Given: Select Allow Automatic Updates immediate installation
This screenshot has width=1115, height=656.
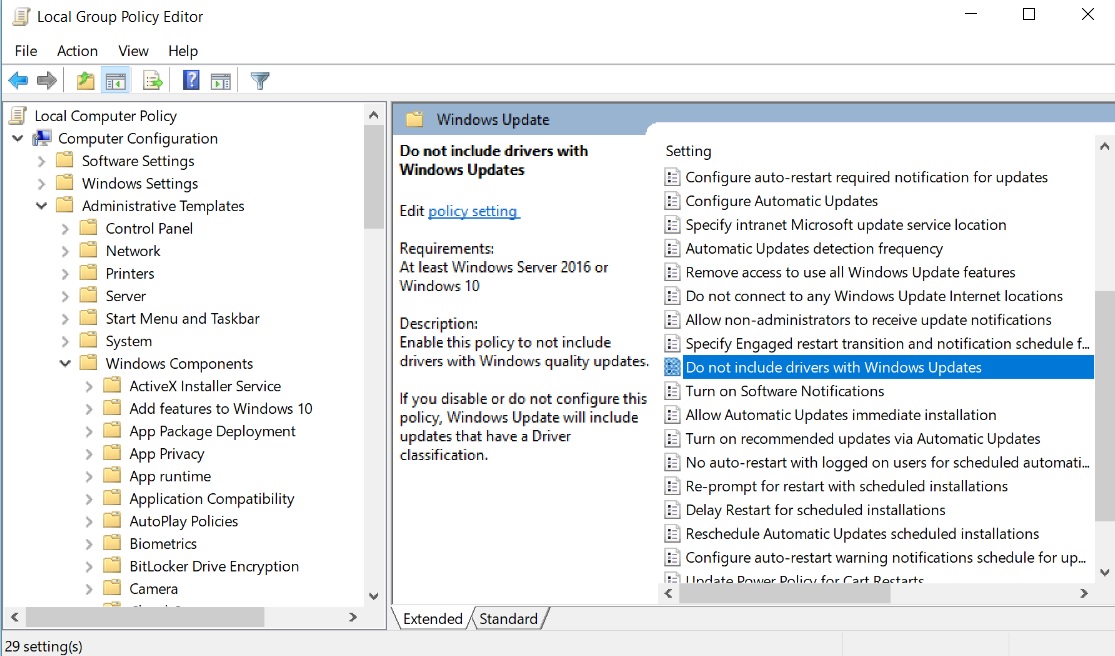Looking at the screenshot, I should [x=841, y=414].
